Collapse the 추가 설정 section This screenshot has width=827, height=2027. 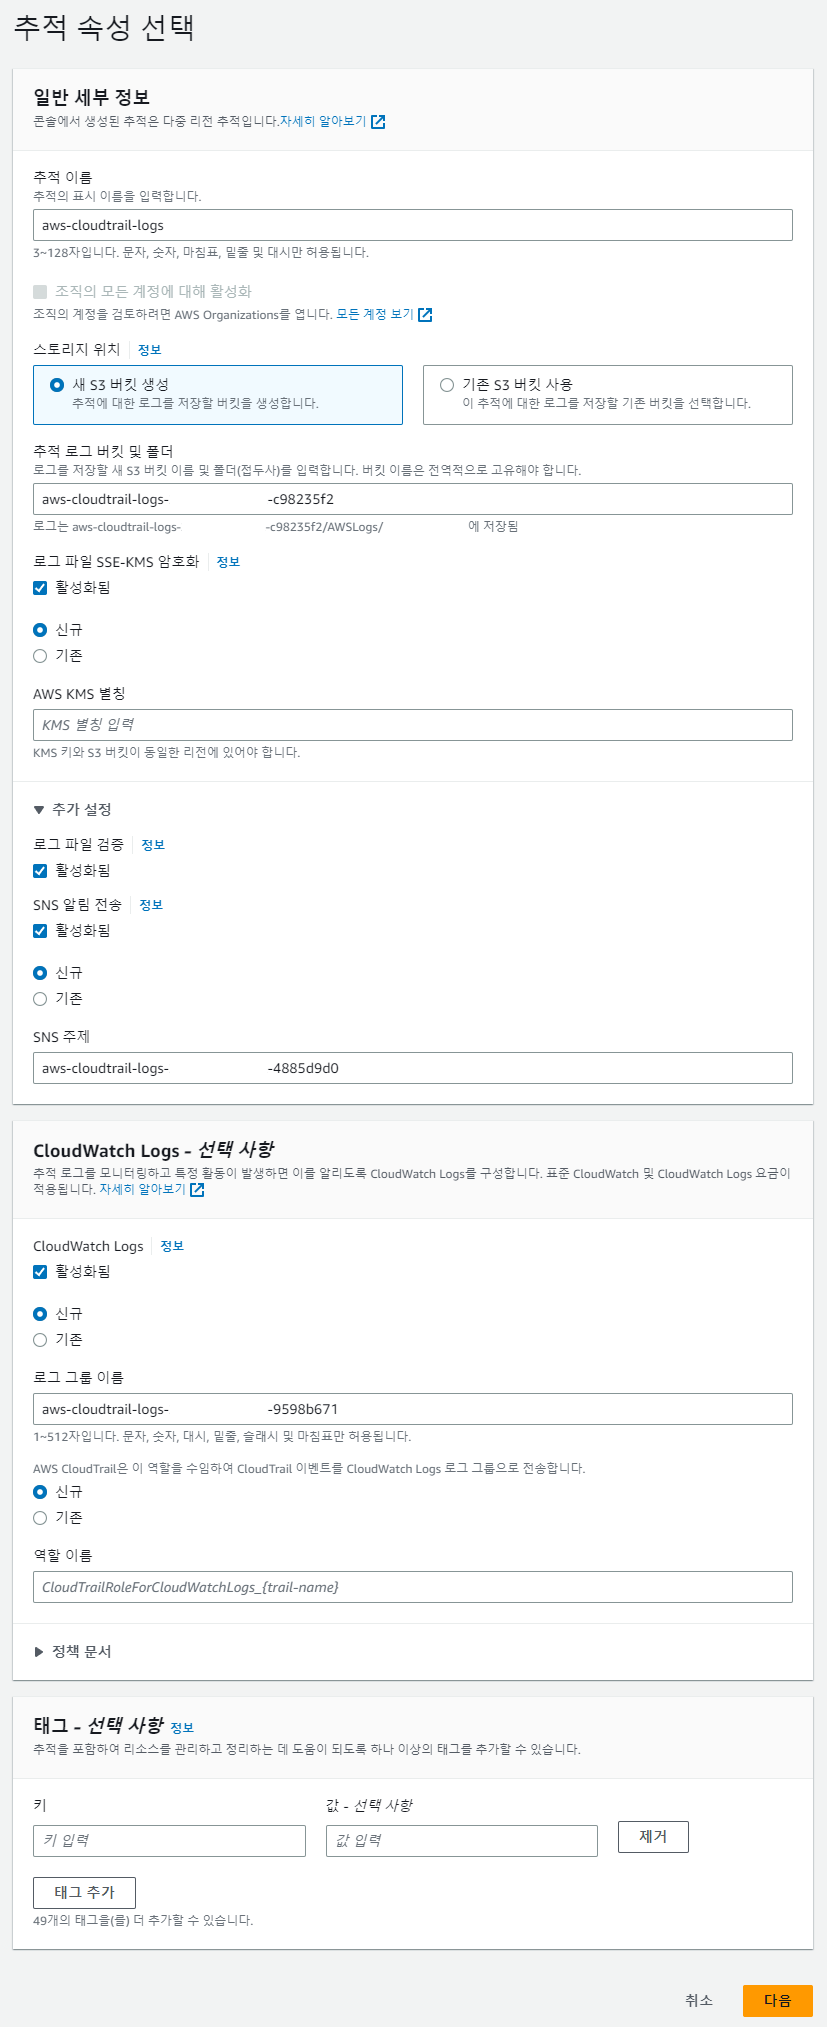(73, 809)
